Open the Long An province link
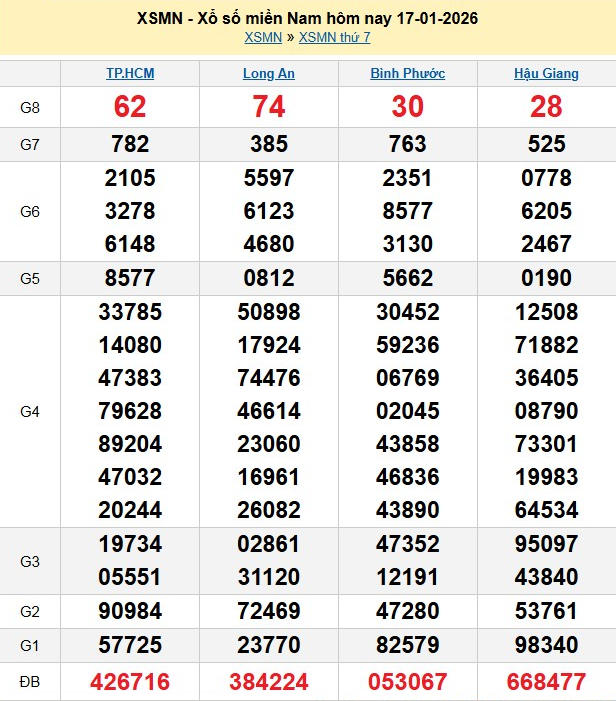The width and height of the screenshot is (616, 701). (269, 74)
